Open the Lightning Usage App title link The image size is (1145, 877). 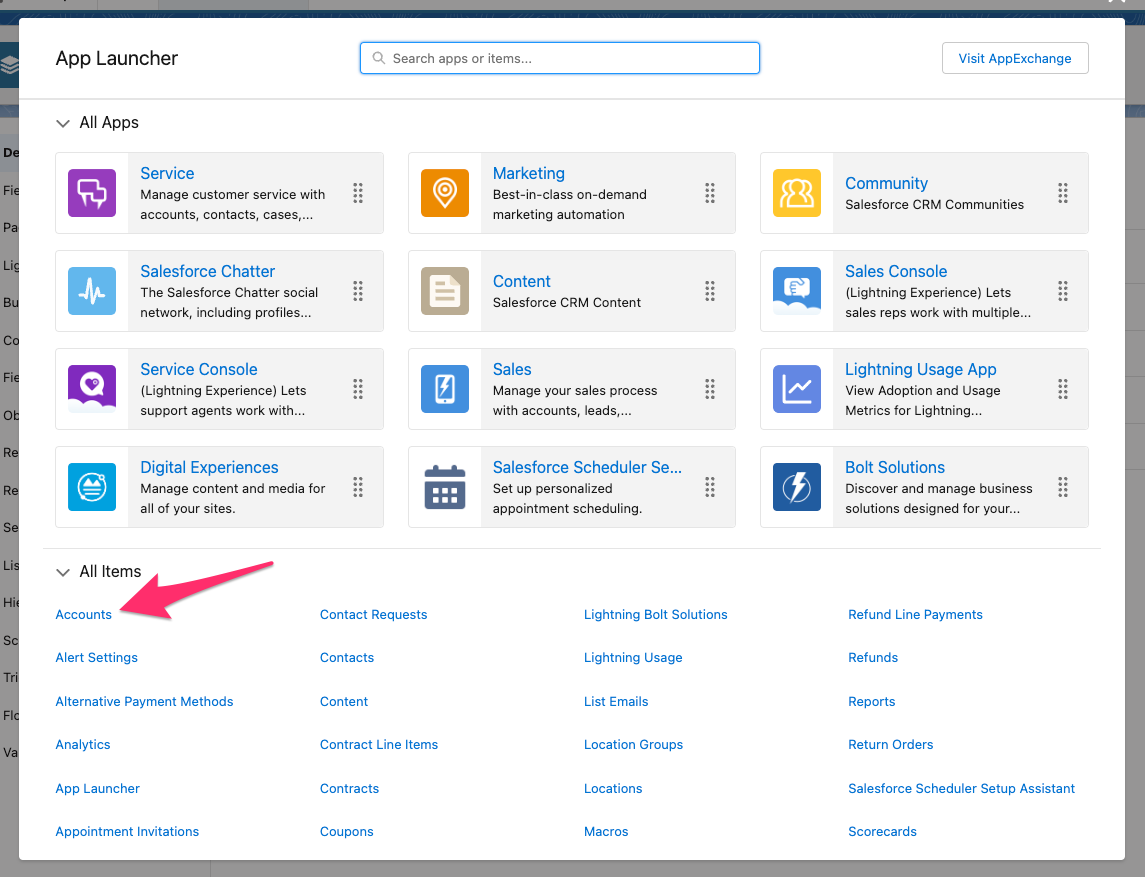tap(921, 369)
